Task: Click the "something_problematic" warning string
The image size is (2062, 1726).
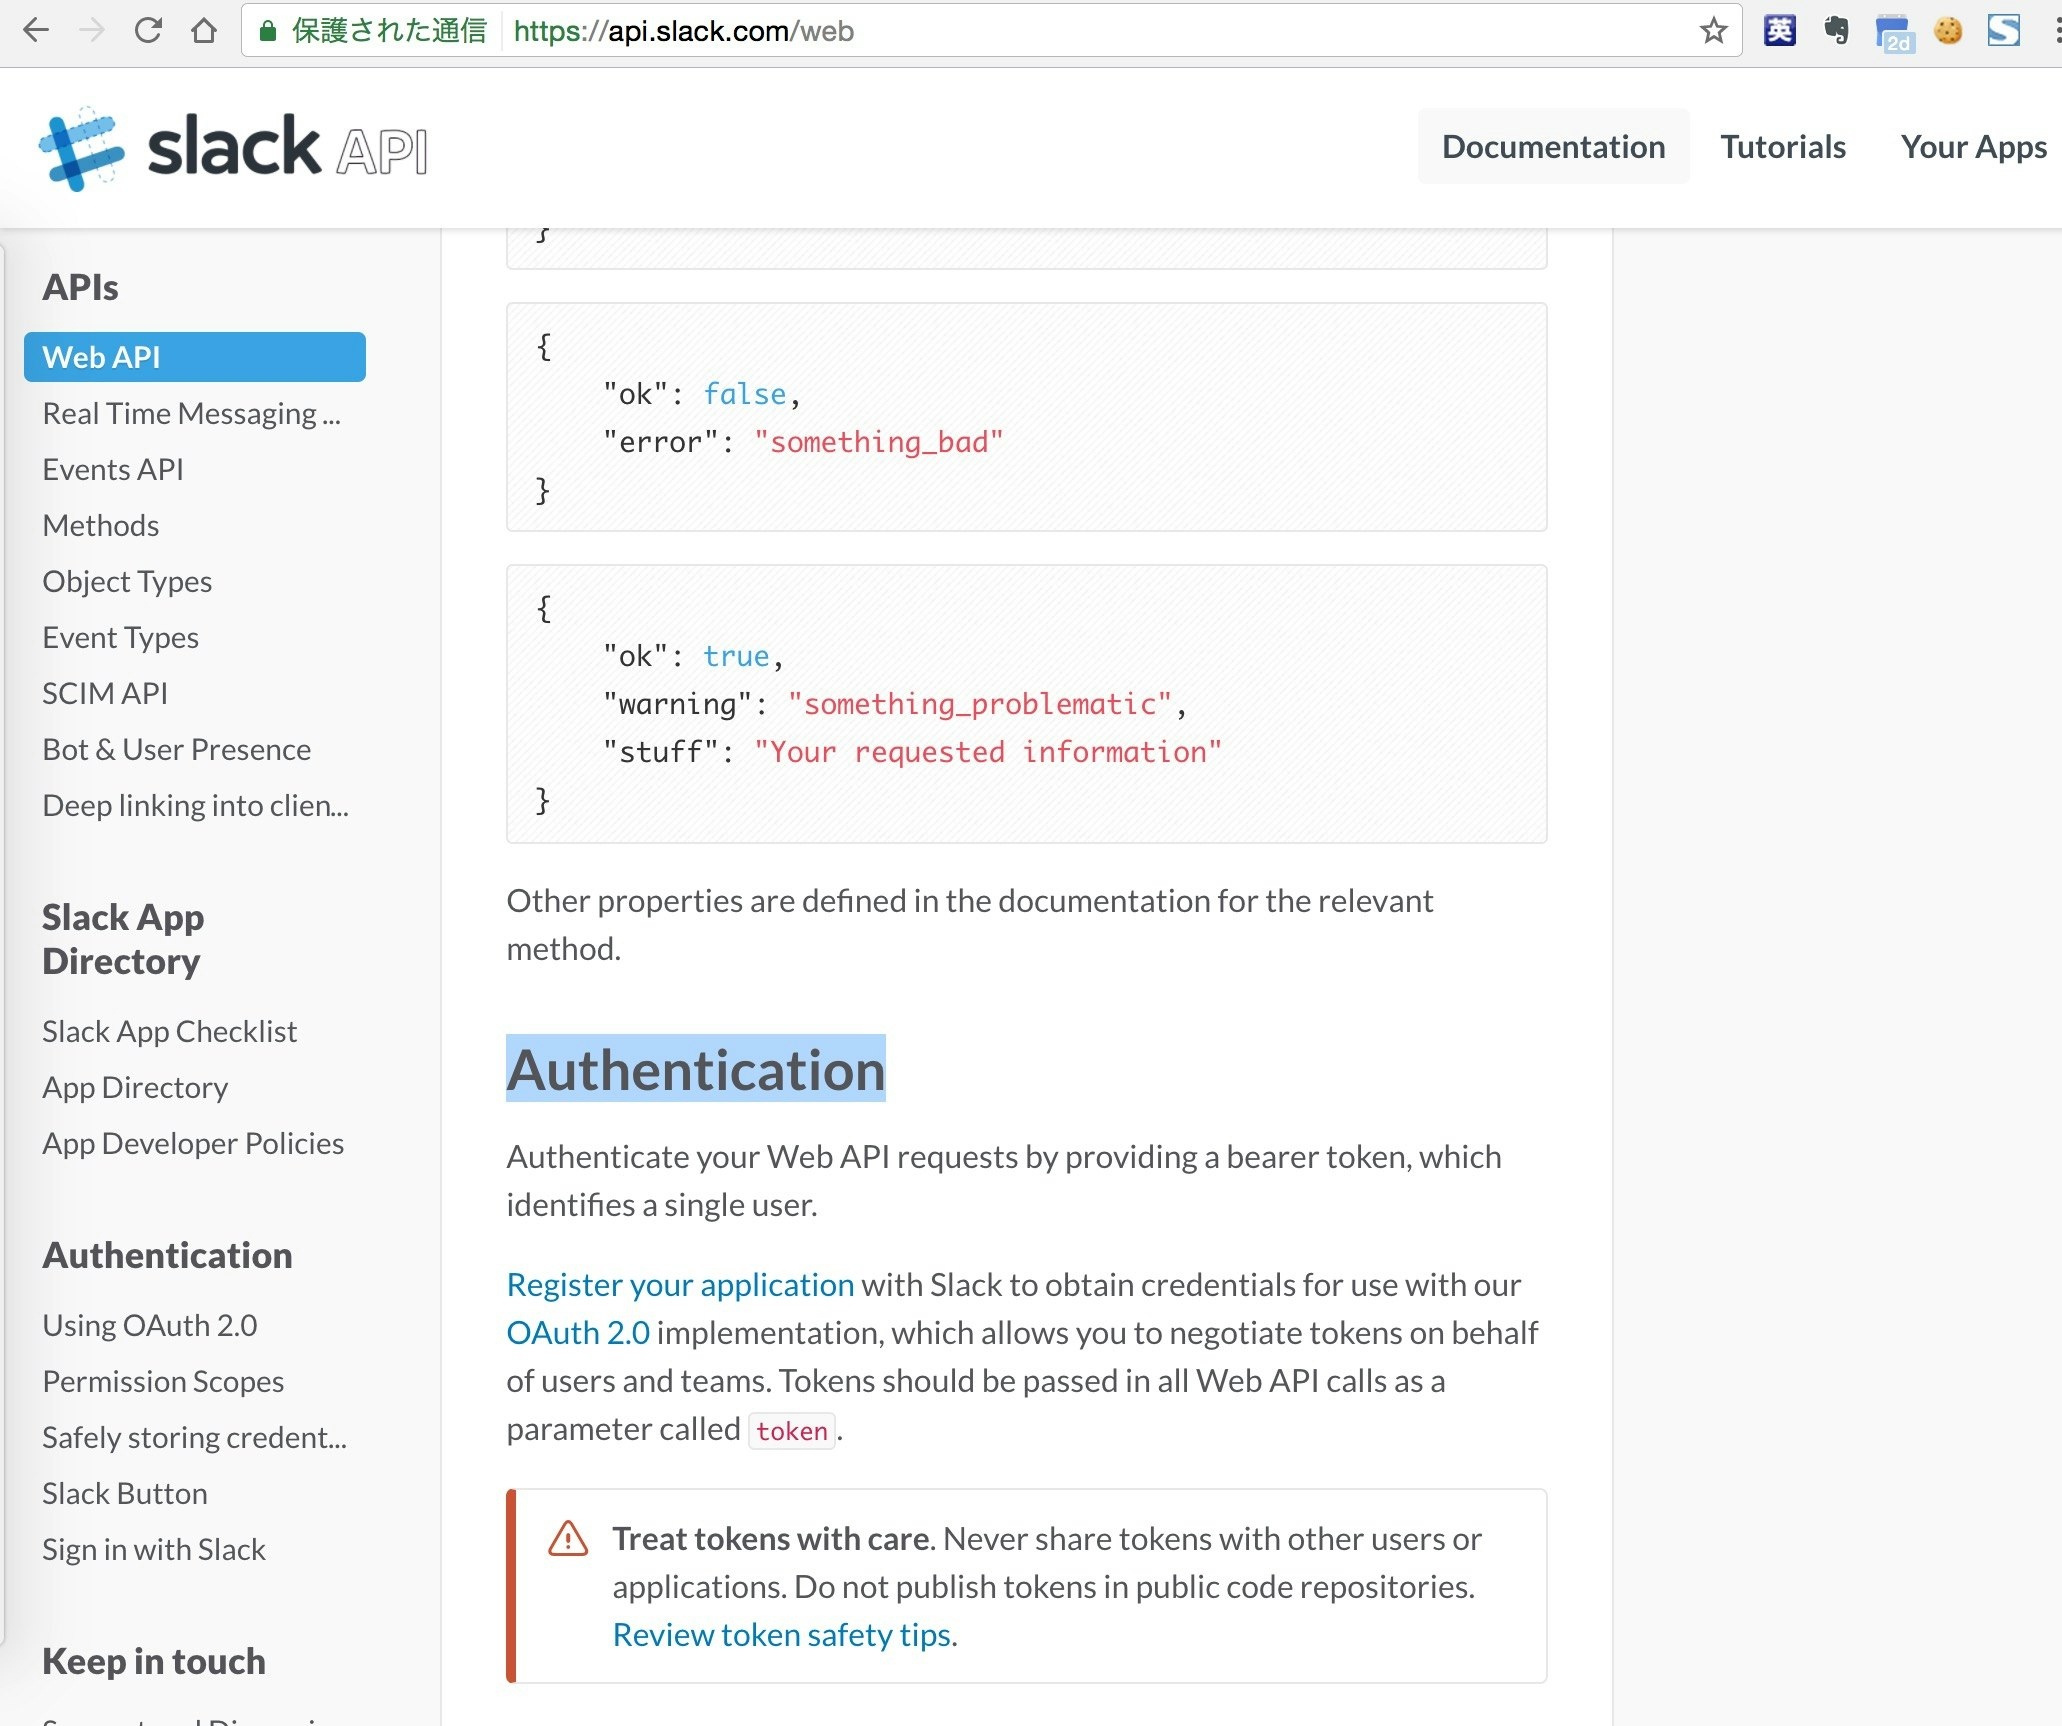Action: [979, 704]
